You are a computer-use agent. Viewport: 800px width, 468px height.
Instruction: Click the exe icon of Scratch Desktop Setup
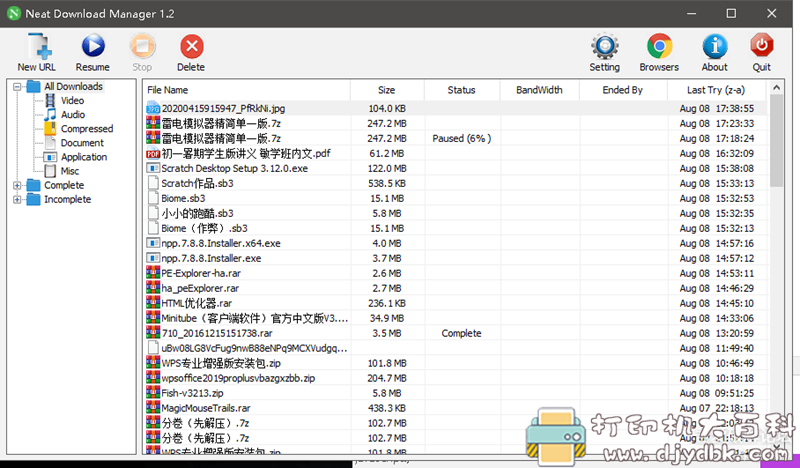tap(153, 168)
